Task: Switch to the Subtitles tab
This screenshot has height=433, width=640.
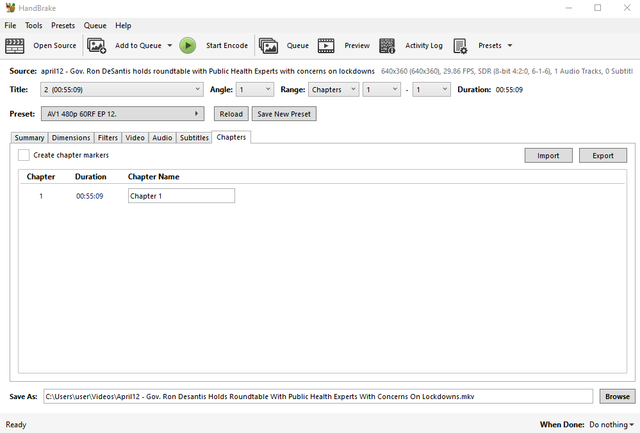Action: pos(194,138)
